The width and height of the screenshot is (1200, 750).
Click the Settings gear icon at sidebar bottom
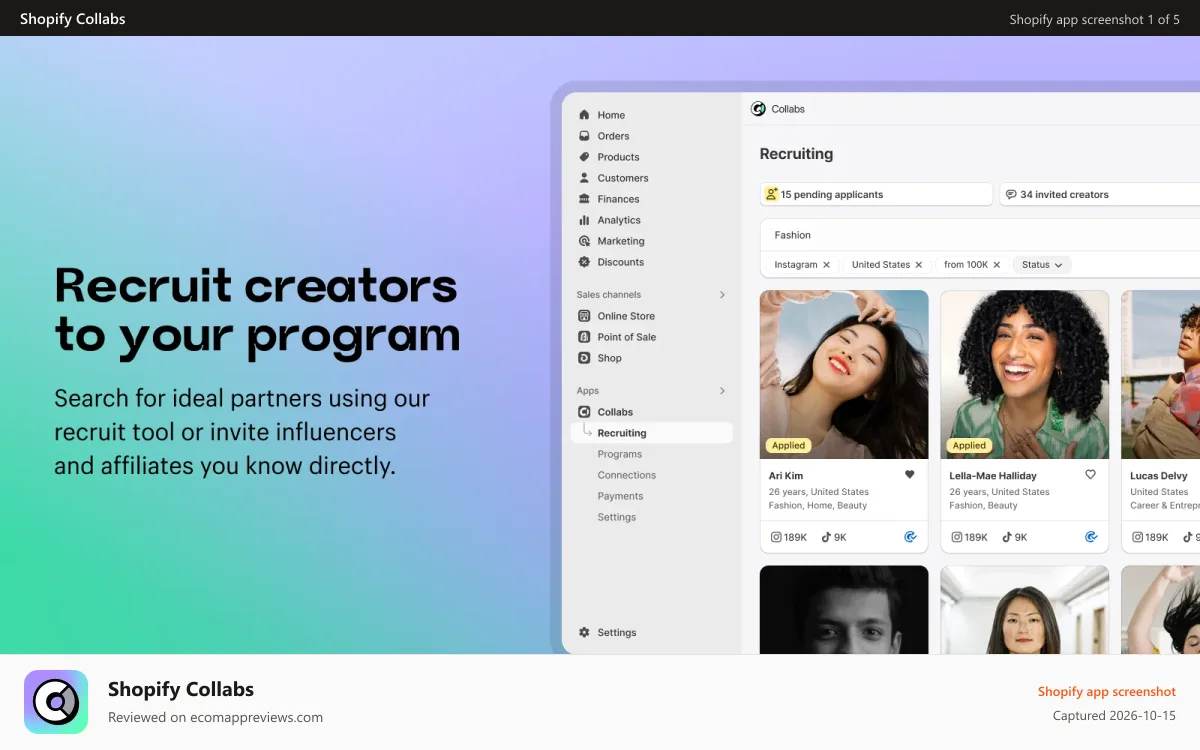(x=584, y=632)
